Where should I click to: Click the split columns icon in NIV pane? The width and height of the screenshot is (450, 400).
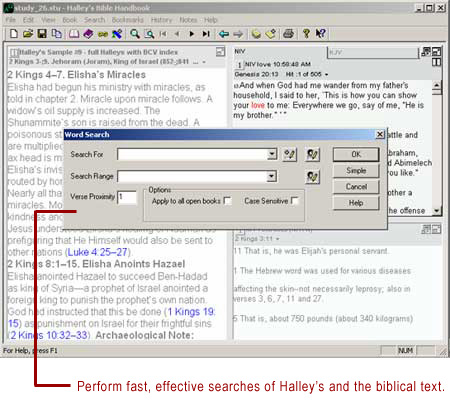(436, 62)
